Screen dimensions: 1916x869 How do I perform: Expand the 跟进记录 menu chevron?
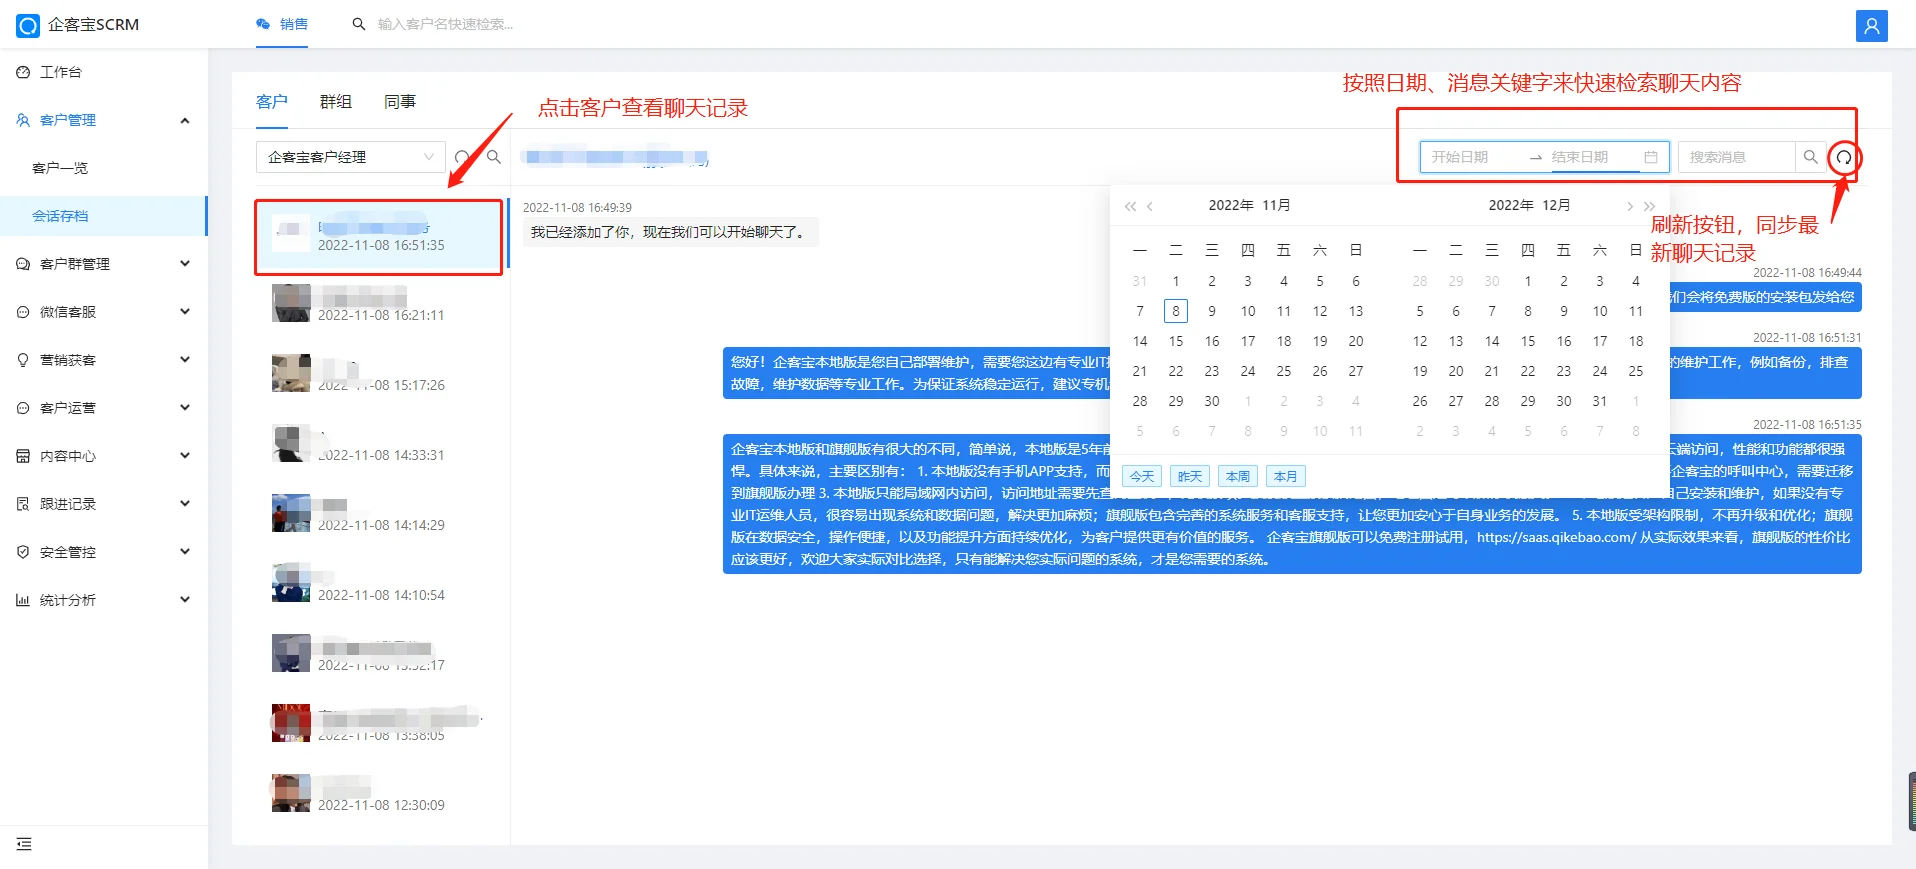point(185,504)
